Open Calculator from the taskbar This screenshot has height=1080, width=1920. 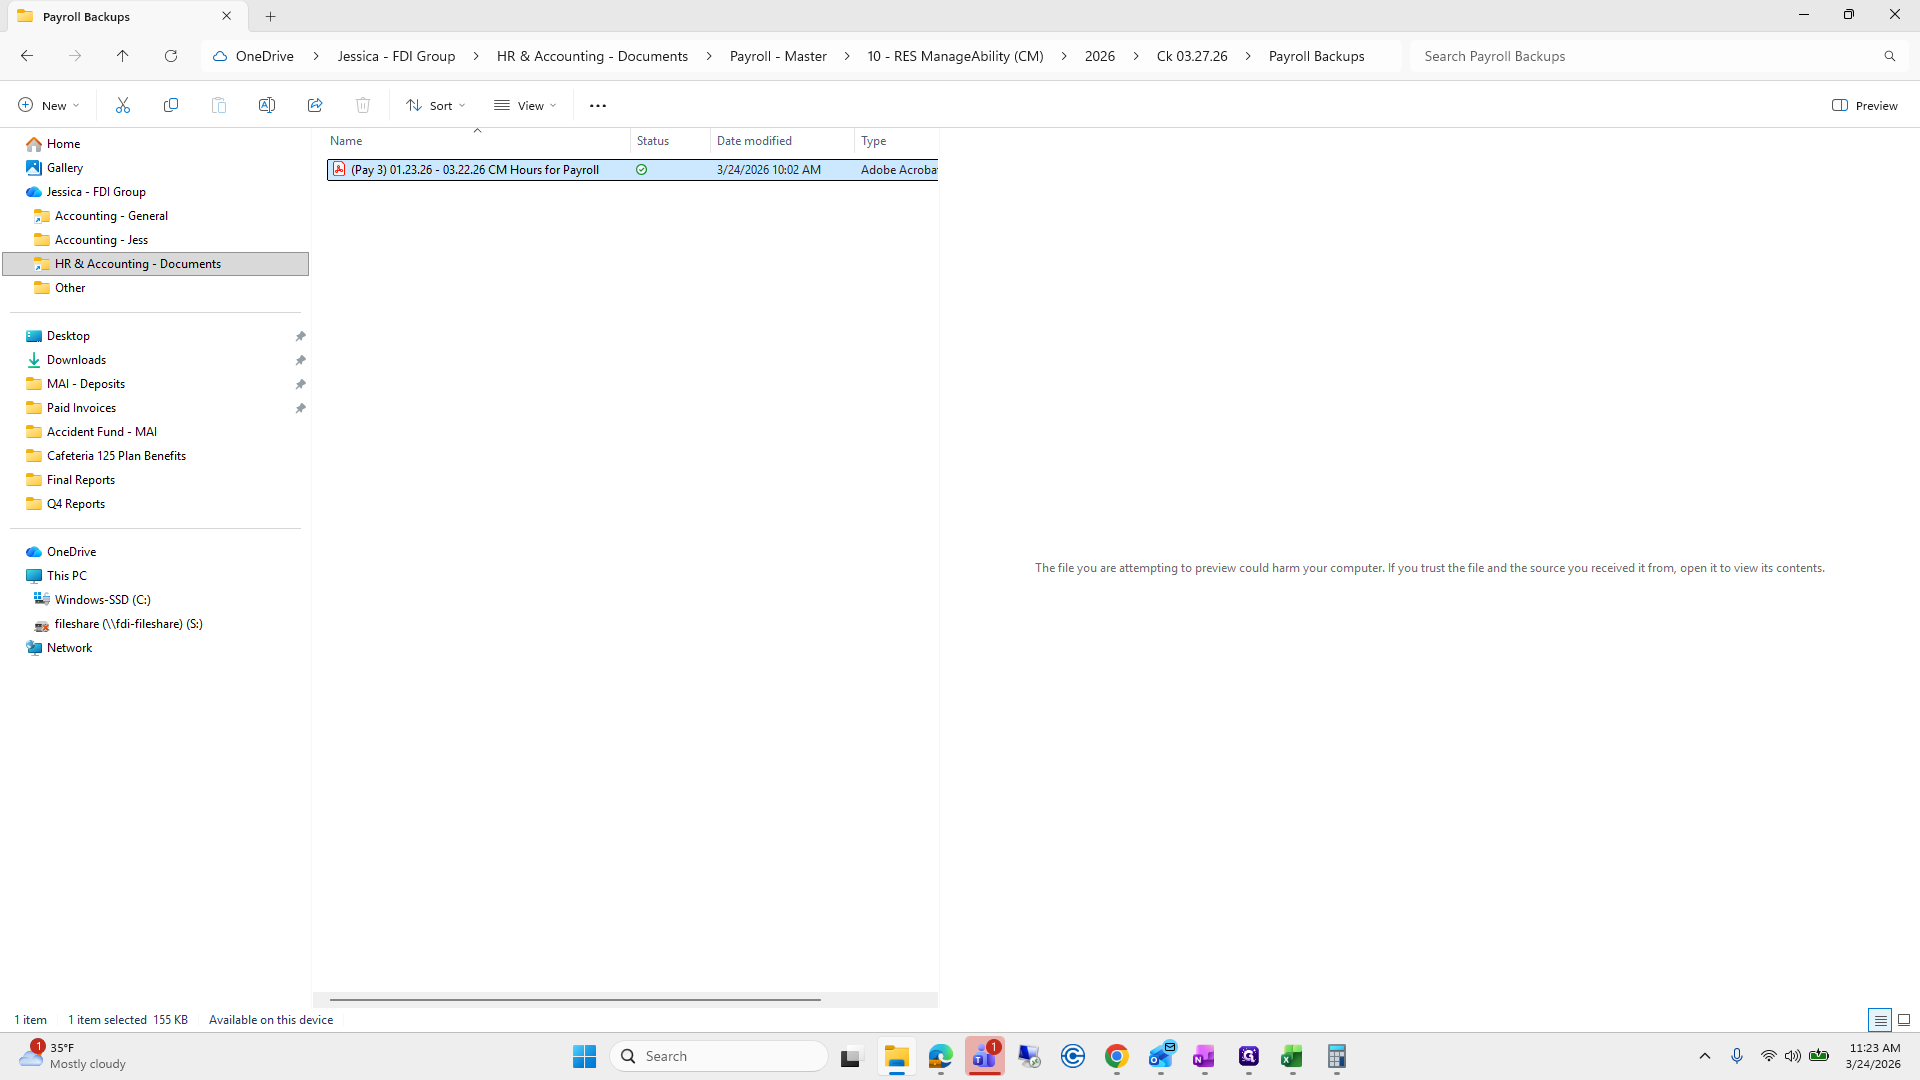1336,1056
